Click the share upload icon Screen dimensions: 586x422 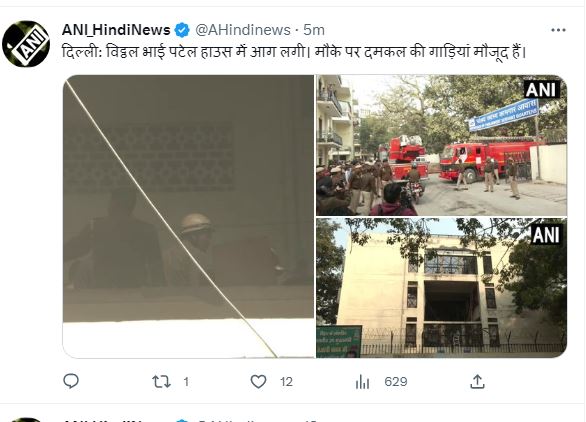click(x=477, y=382)
